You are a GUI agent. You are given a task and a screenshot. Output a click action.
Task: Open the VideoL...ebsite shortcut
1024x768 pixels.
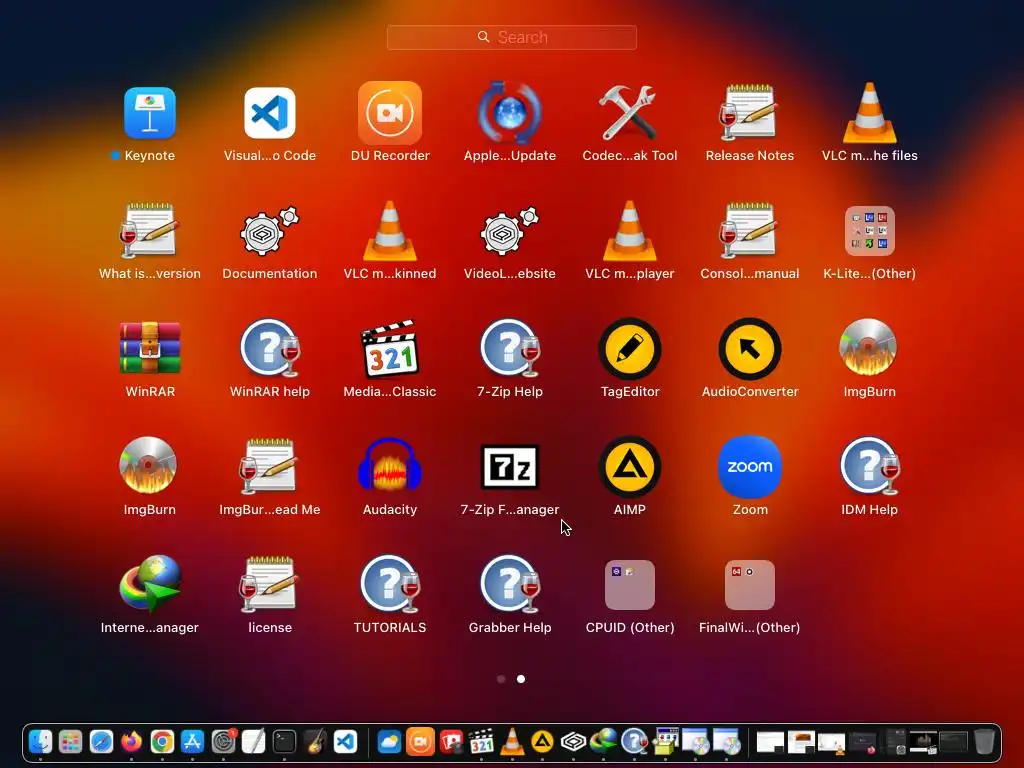point(509,231)
